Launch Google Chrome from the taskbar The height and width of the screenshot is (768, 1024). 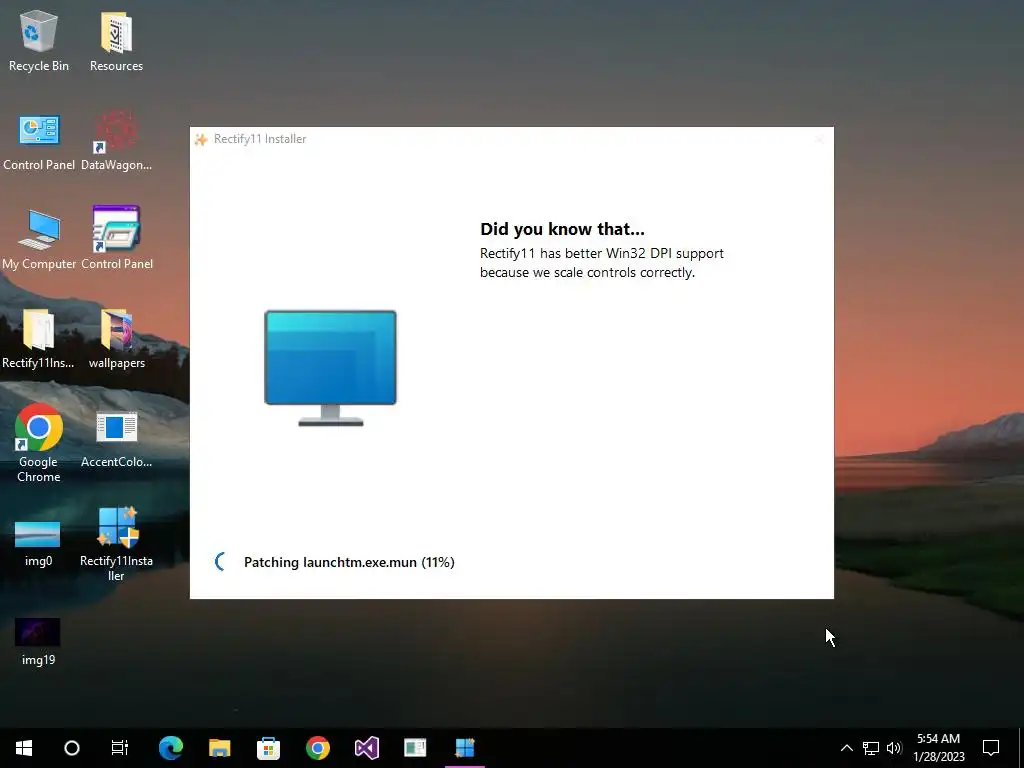317,748
